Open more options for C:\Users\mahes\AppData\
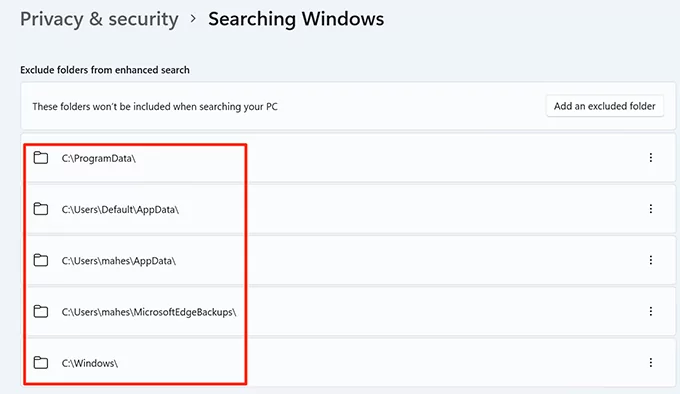This screenshot has height=394, width=680. pos(651,260)
